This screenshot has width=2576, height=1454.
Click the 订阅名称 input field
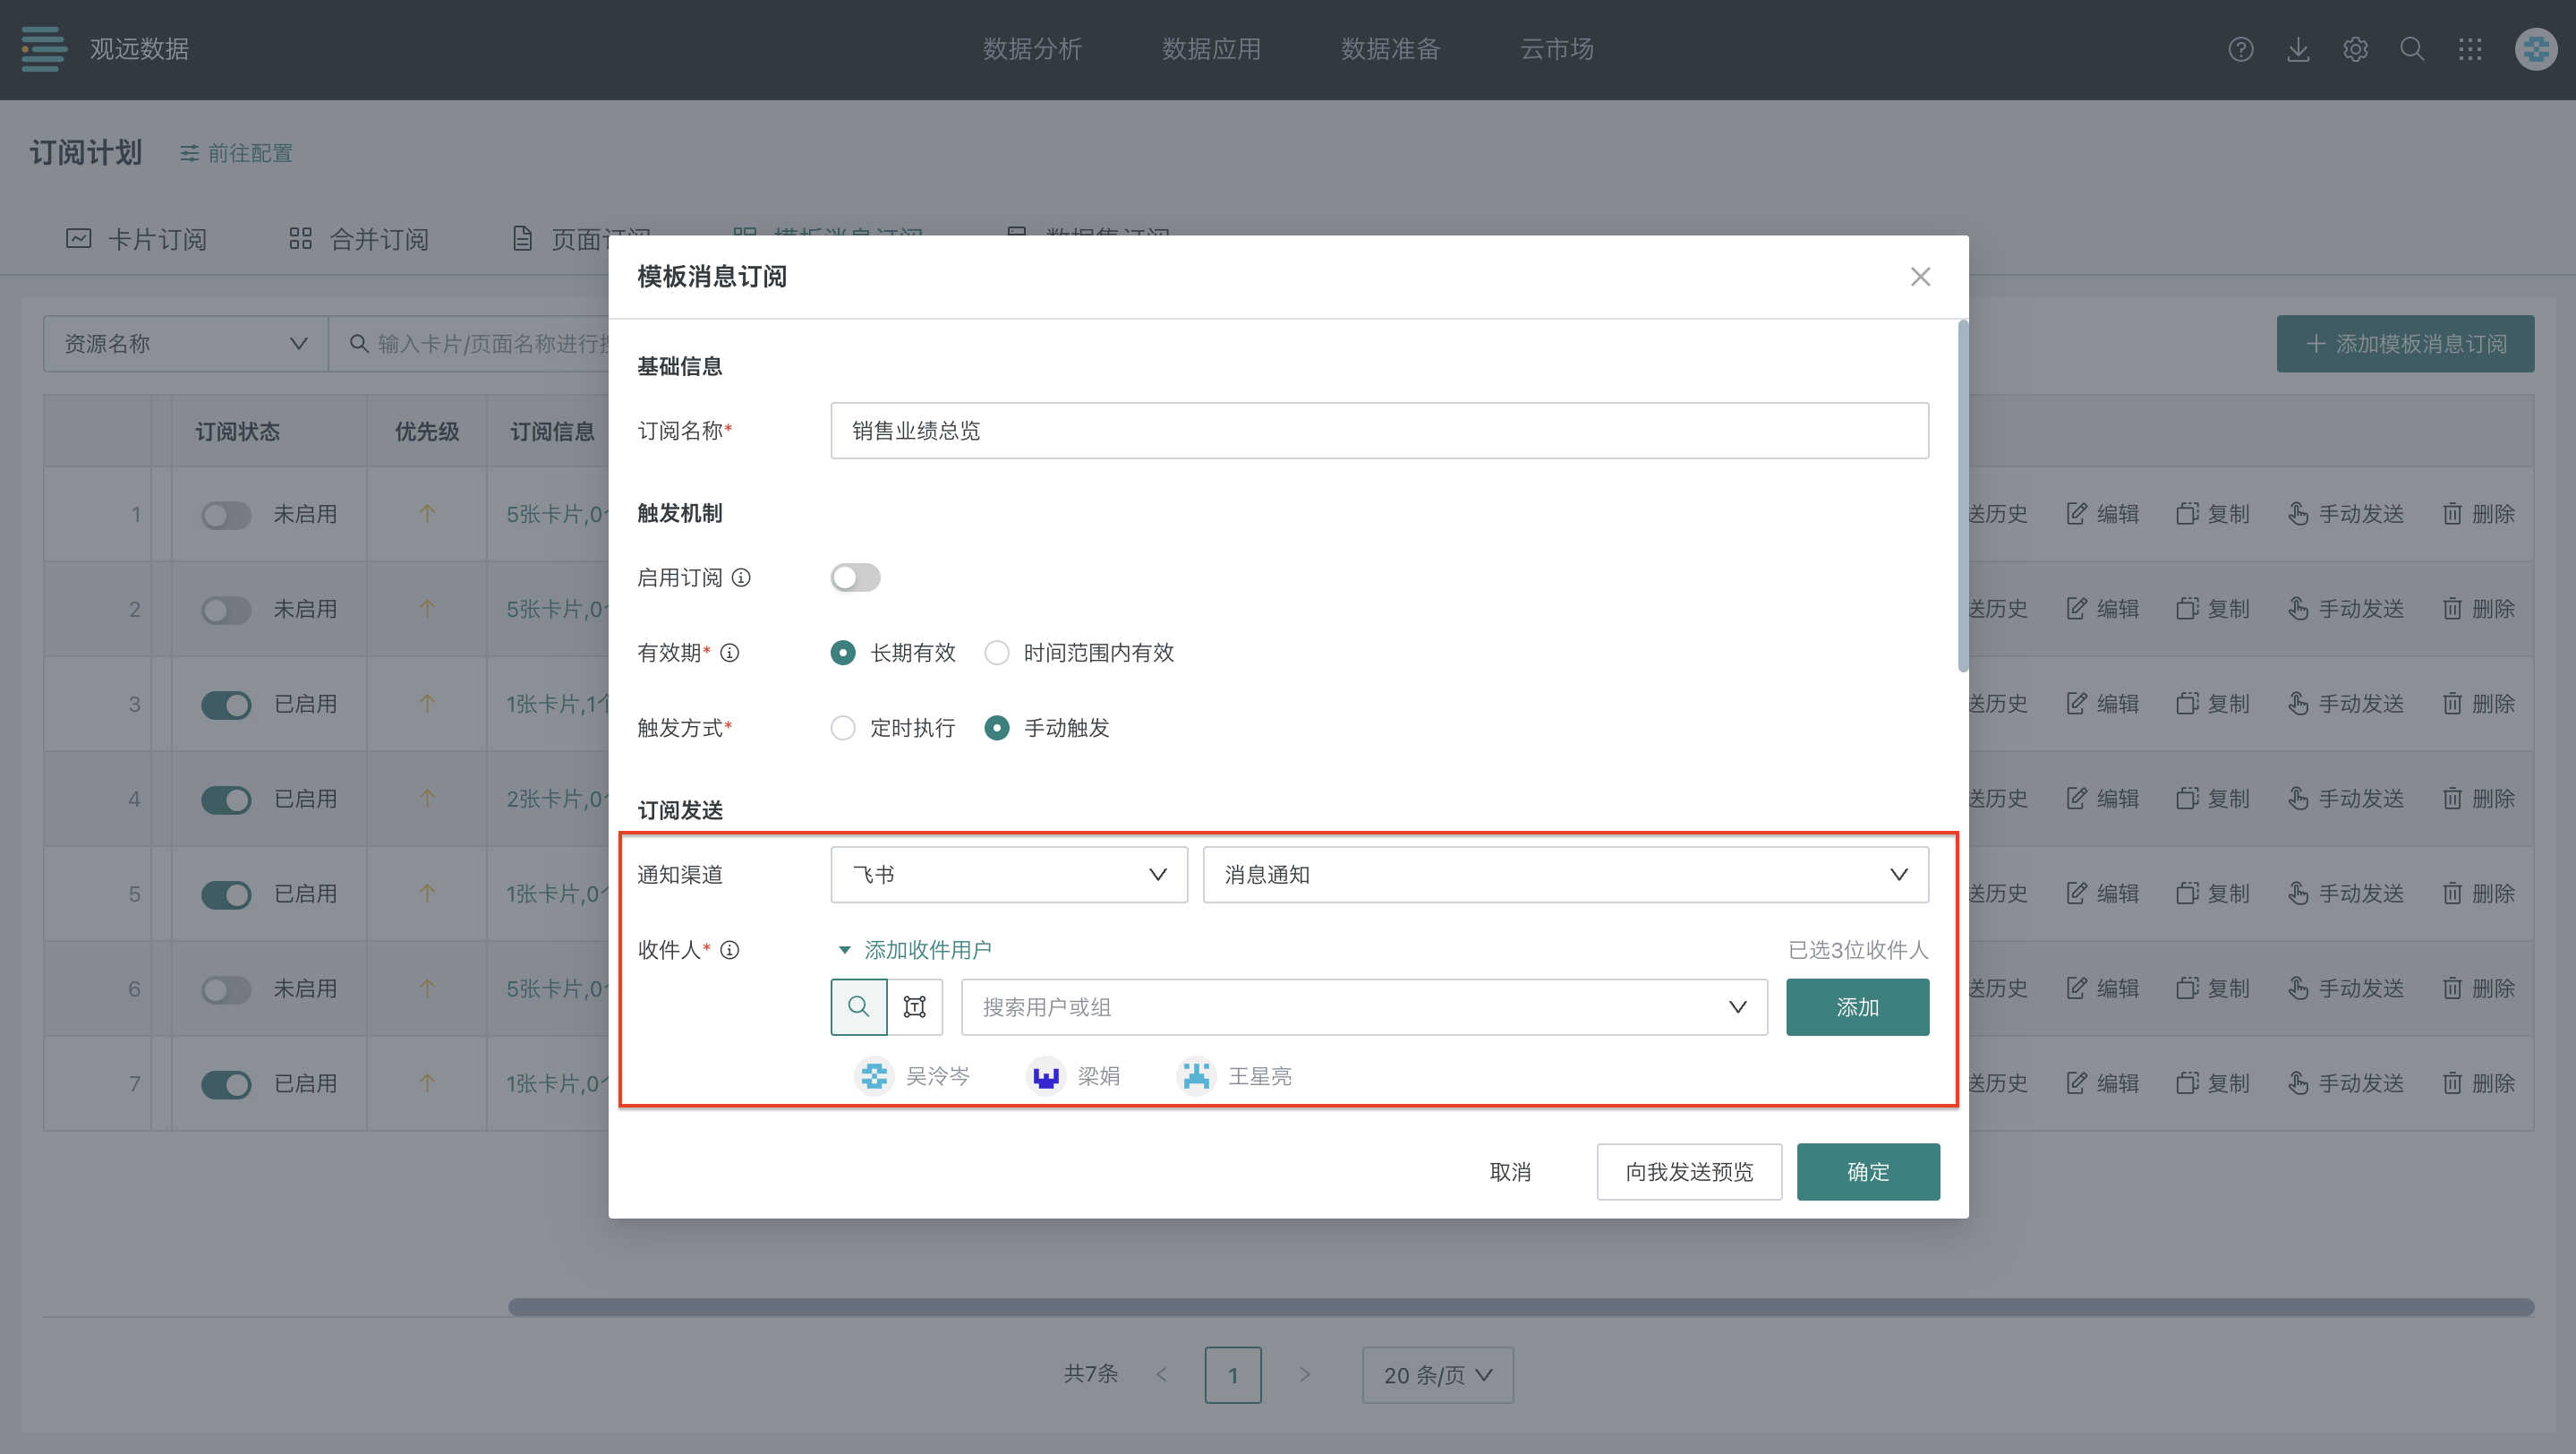tap(1378, 431)
